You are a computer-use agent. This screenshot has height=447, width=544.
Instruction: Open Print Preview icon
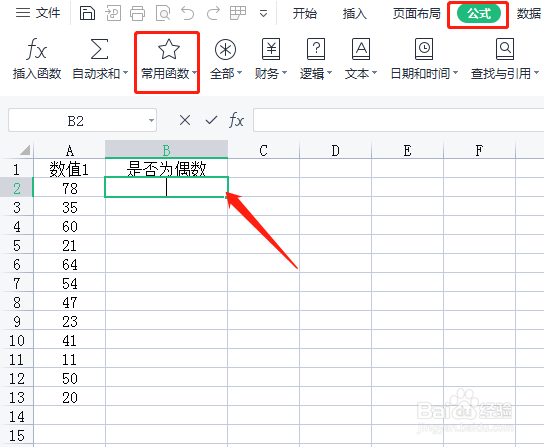tap(163, 13)
